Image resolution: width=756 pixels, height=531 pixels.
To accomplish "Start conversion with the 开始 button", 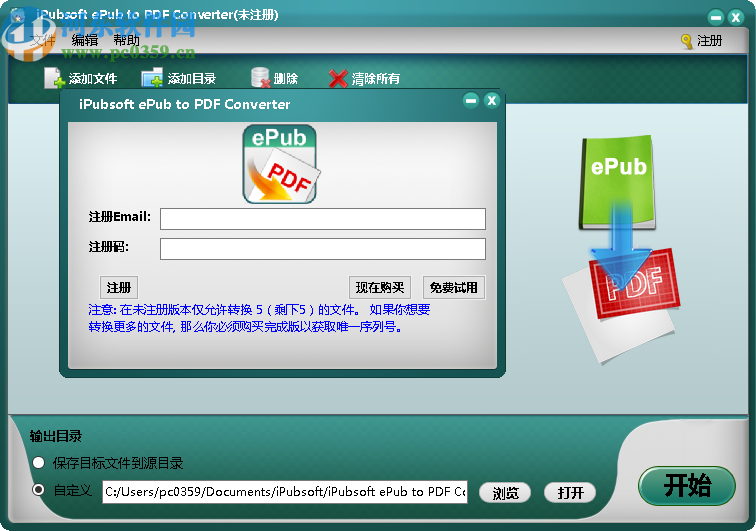I will coord(687,486).
